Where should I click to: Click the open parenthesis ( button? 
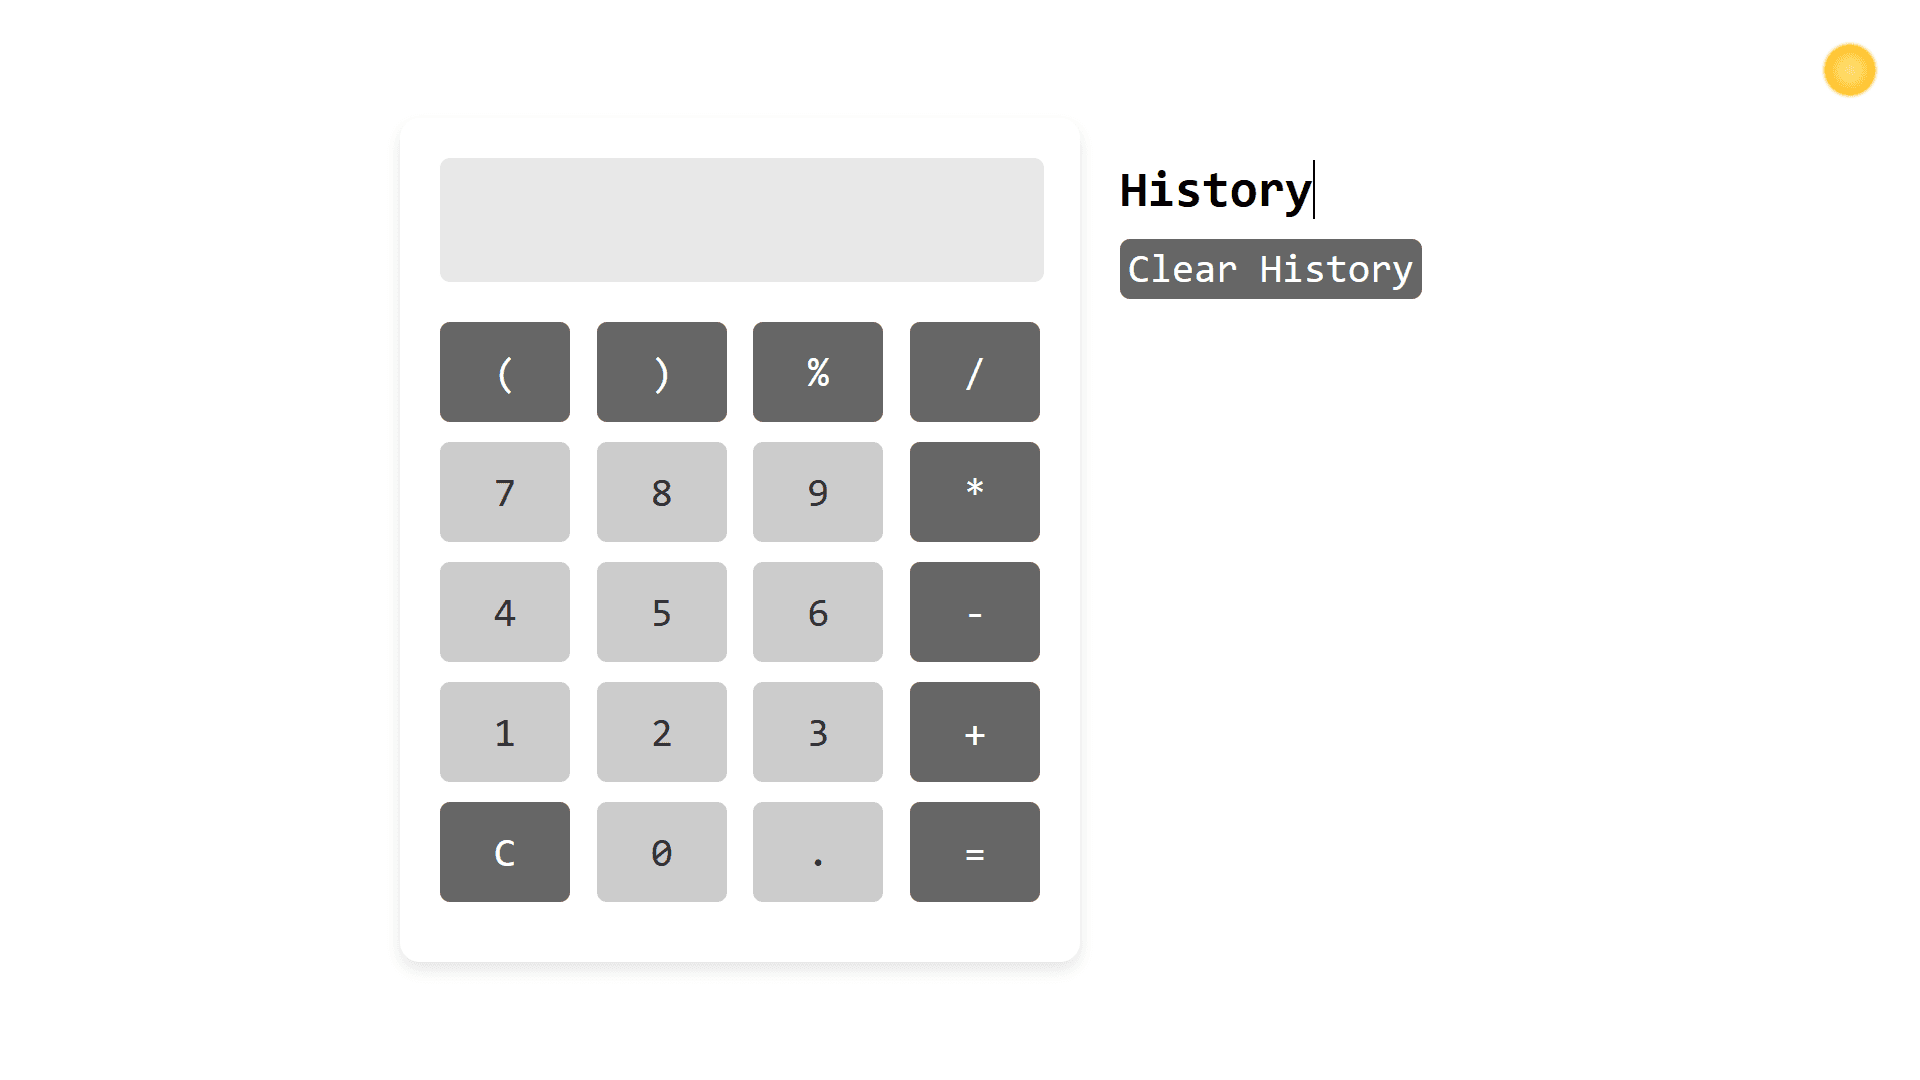(504, 372)
